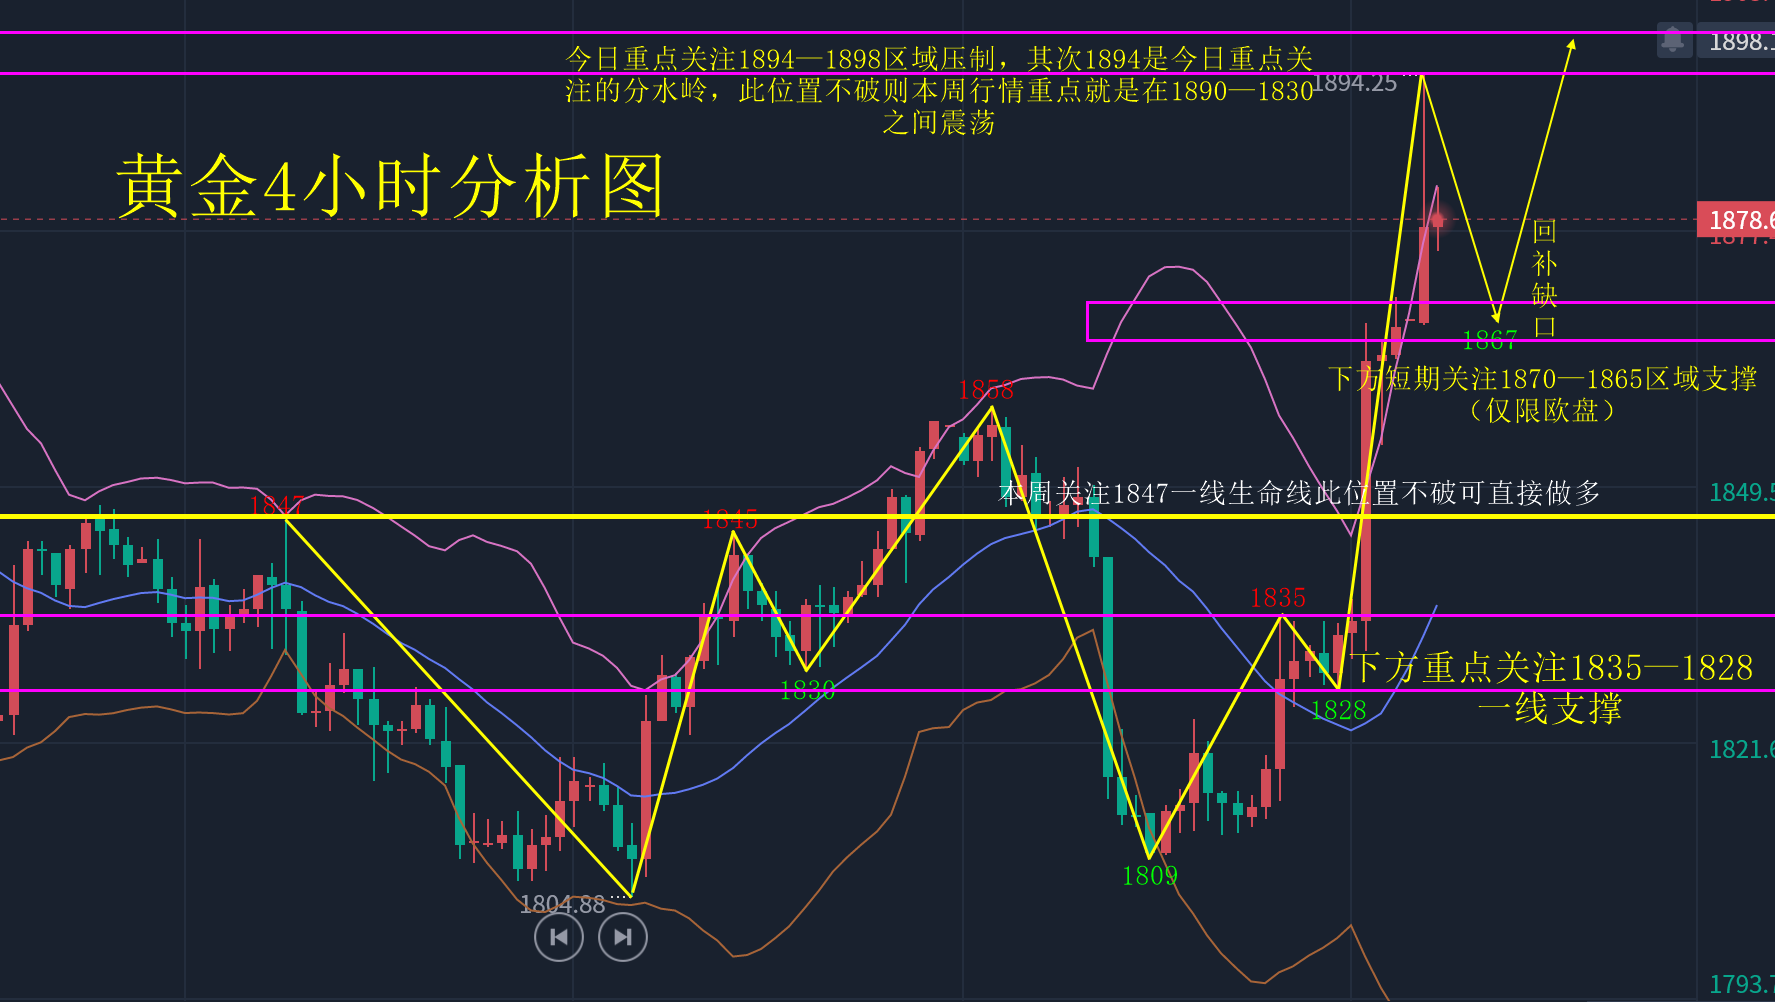Click the 1894.25 high price marker

point(1355,83)
